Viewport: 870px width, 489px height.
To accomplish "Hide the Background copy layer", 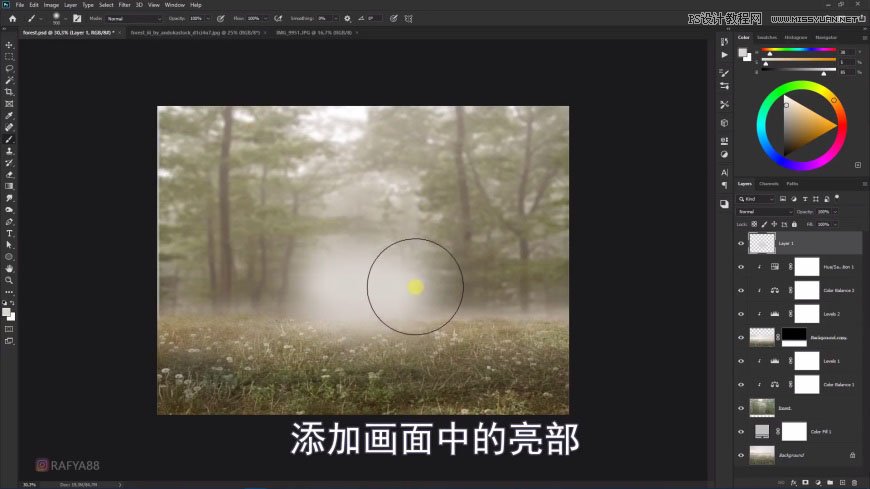I will pyautogui.click(x=741, y=337).
